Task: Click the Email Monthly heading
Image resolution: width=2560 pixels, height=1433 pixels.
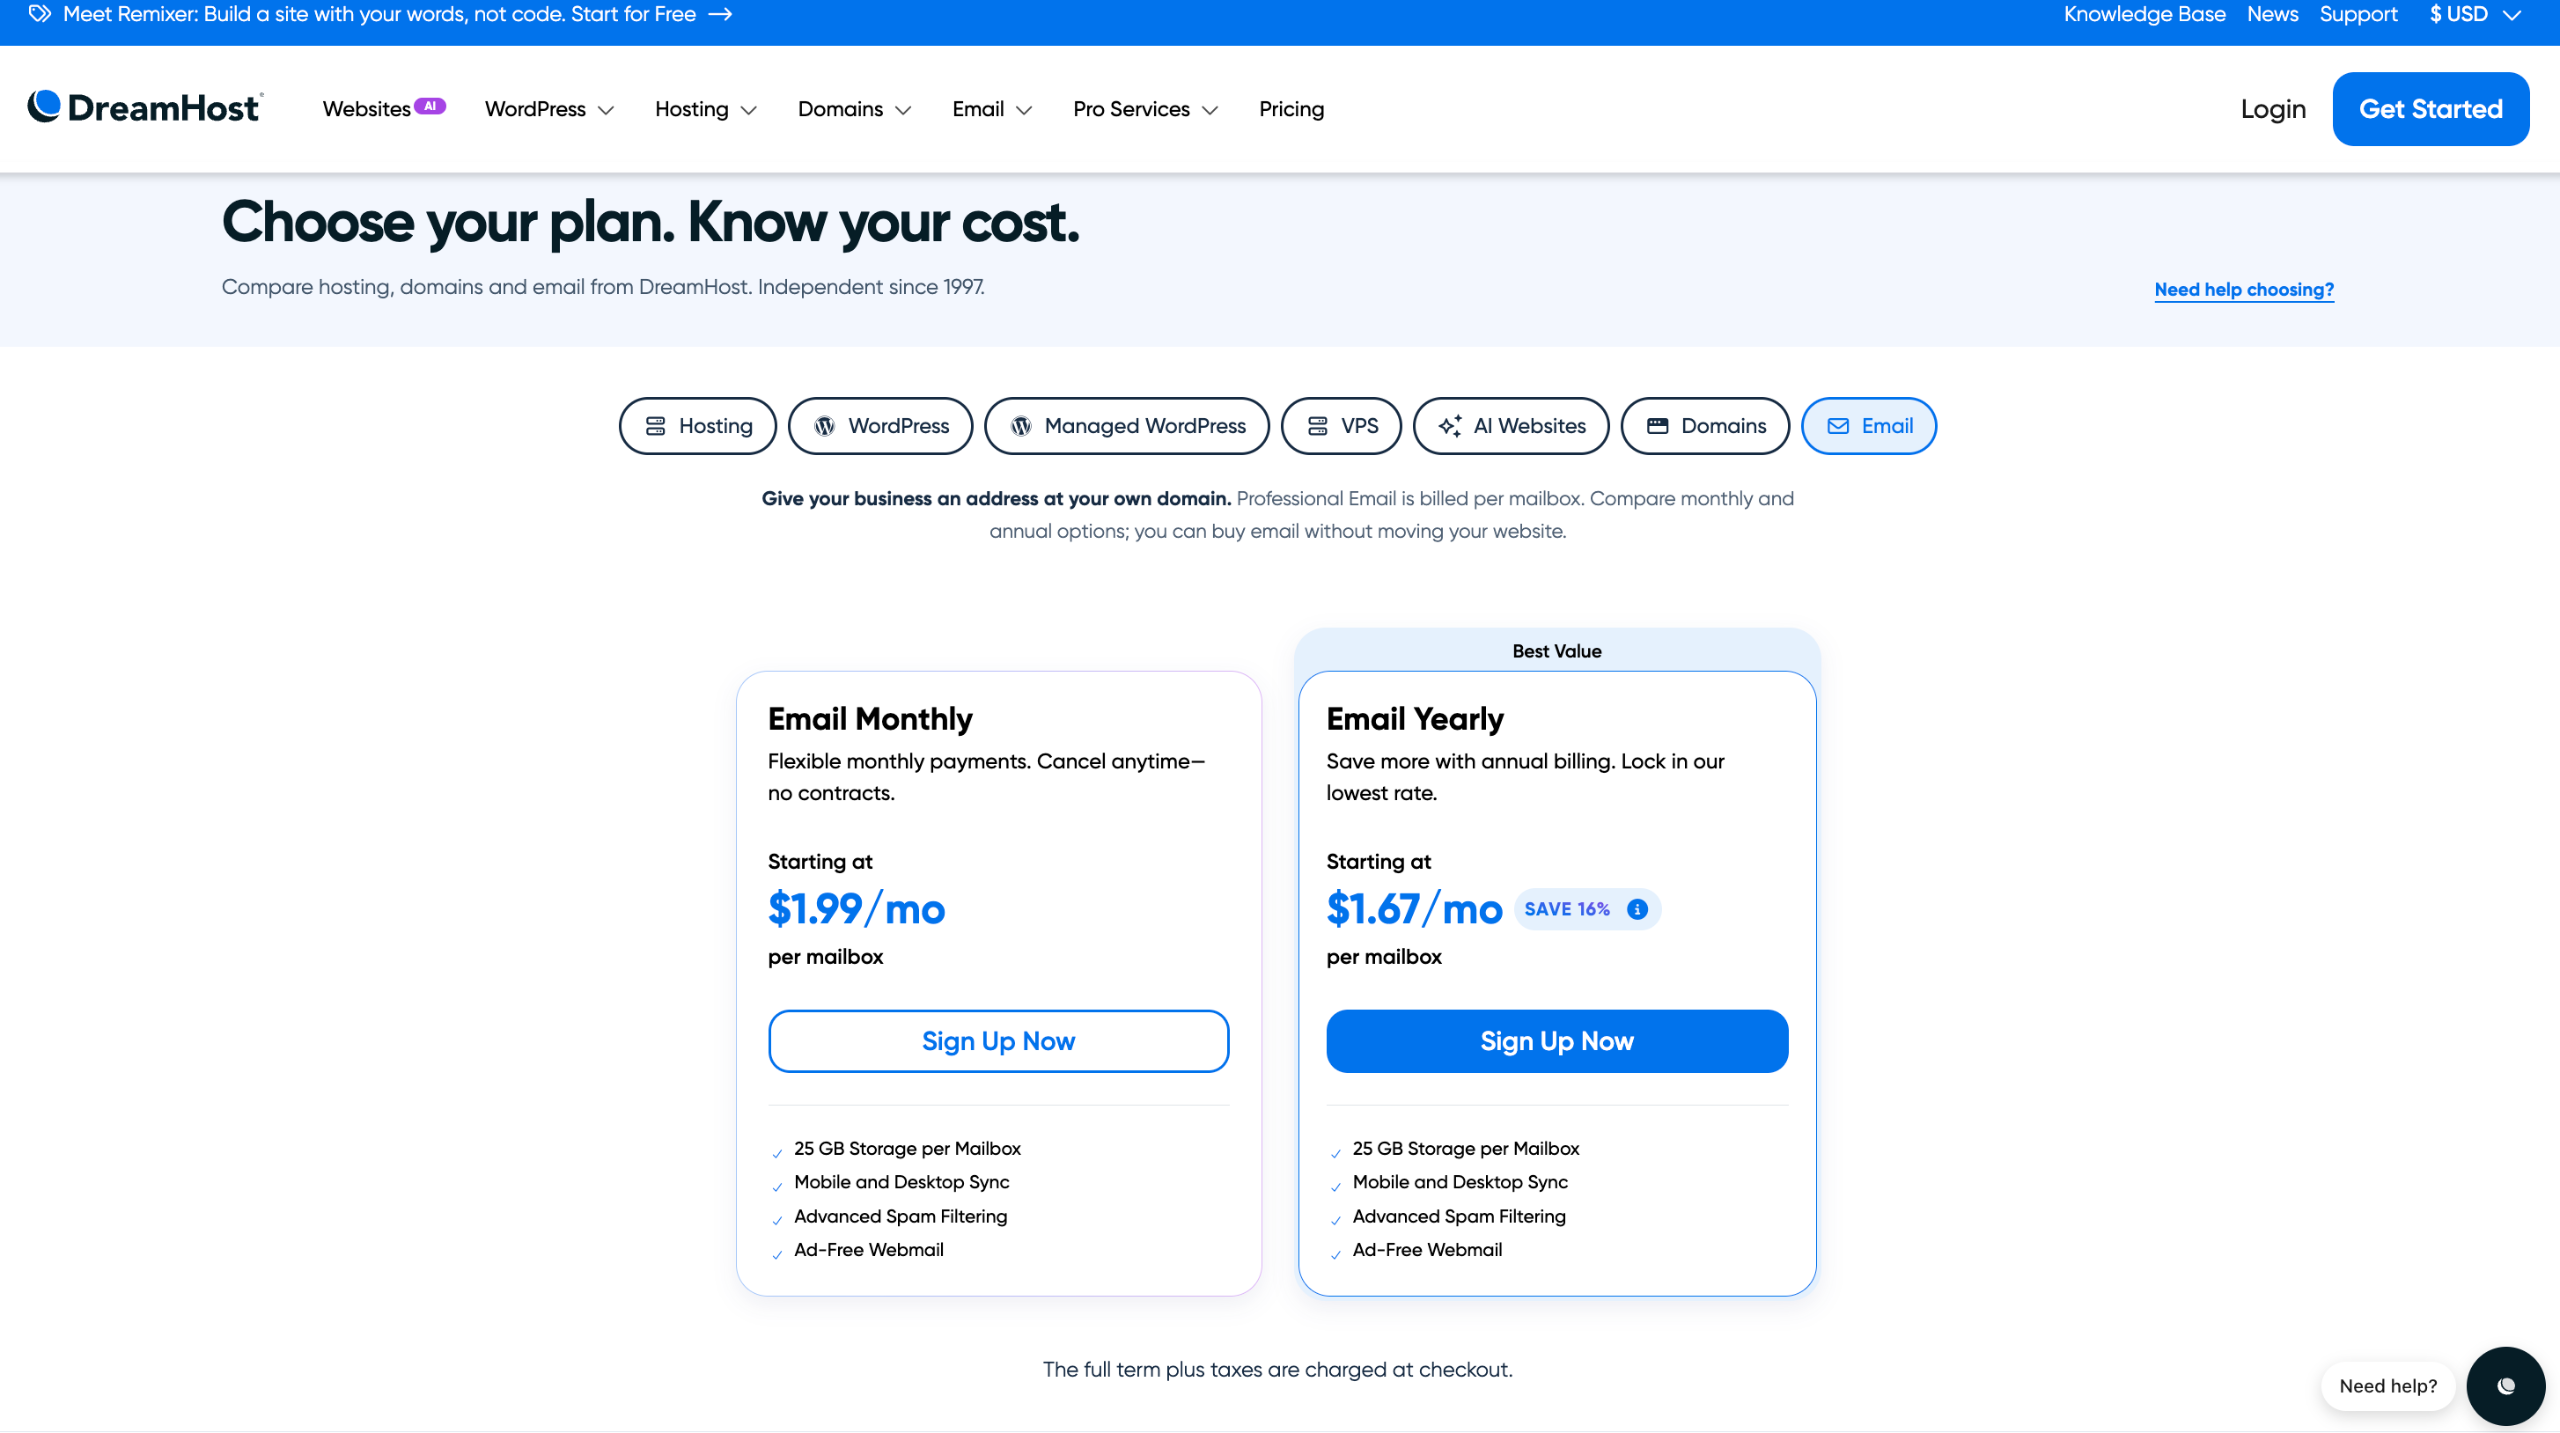Action: click(x=870, y=719)
